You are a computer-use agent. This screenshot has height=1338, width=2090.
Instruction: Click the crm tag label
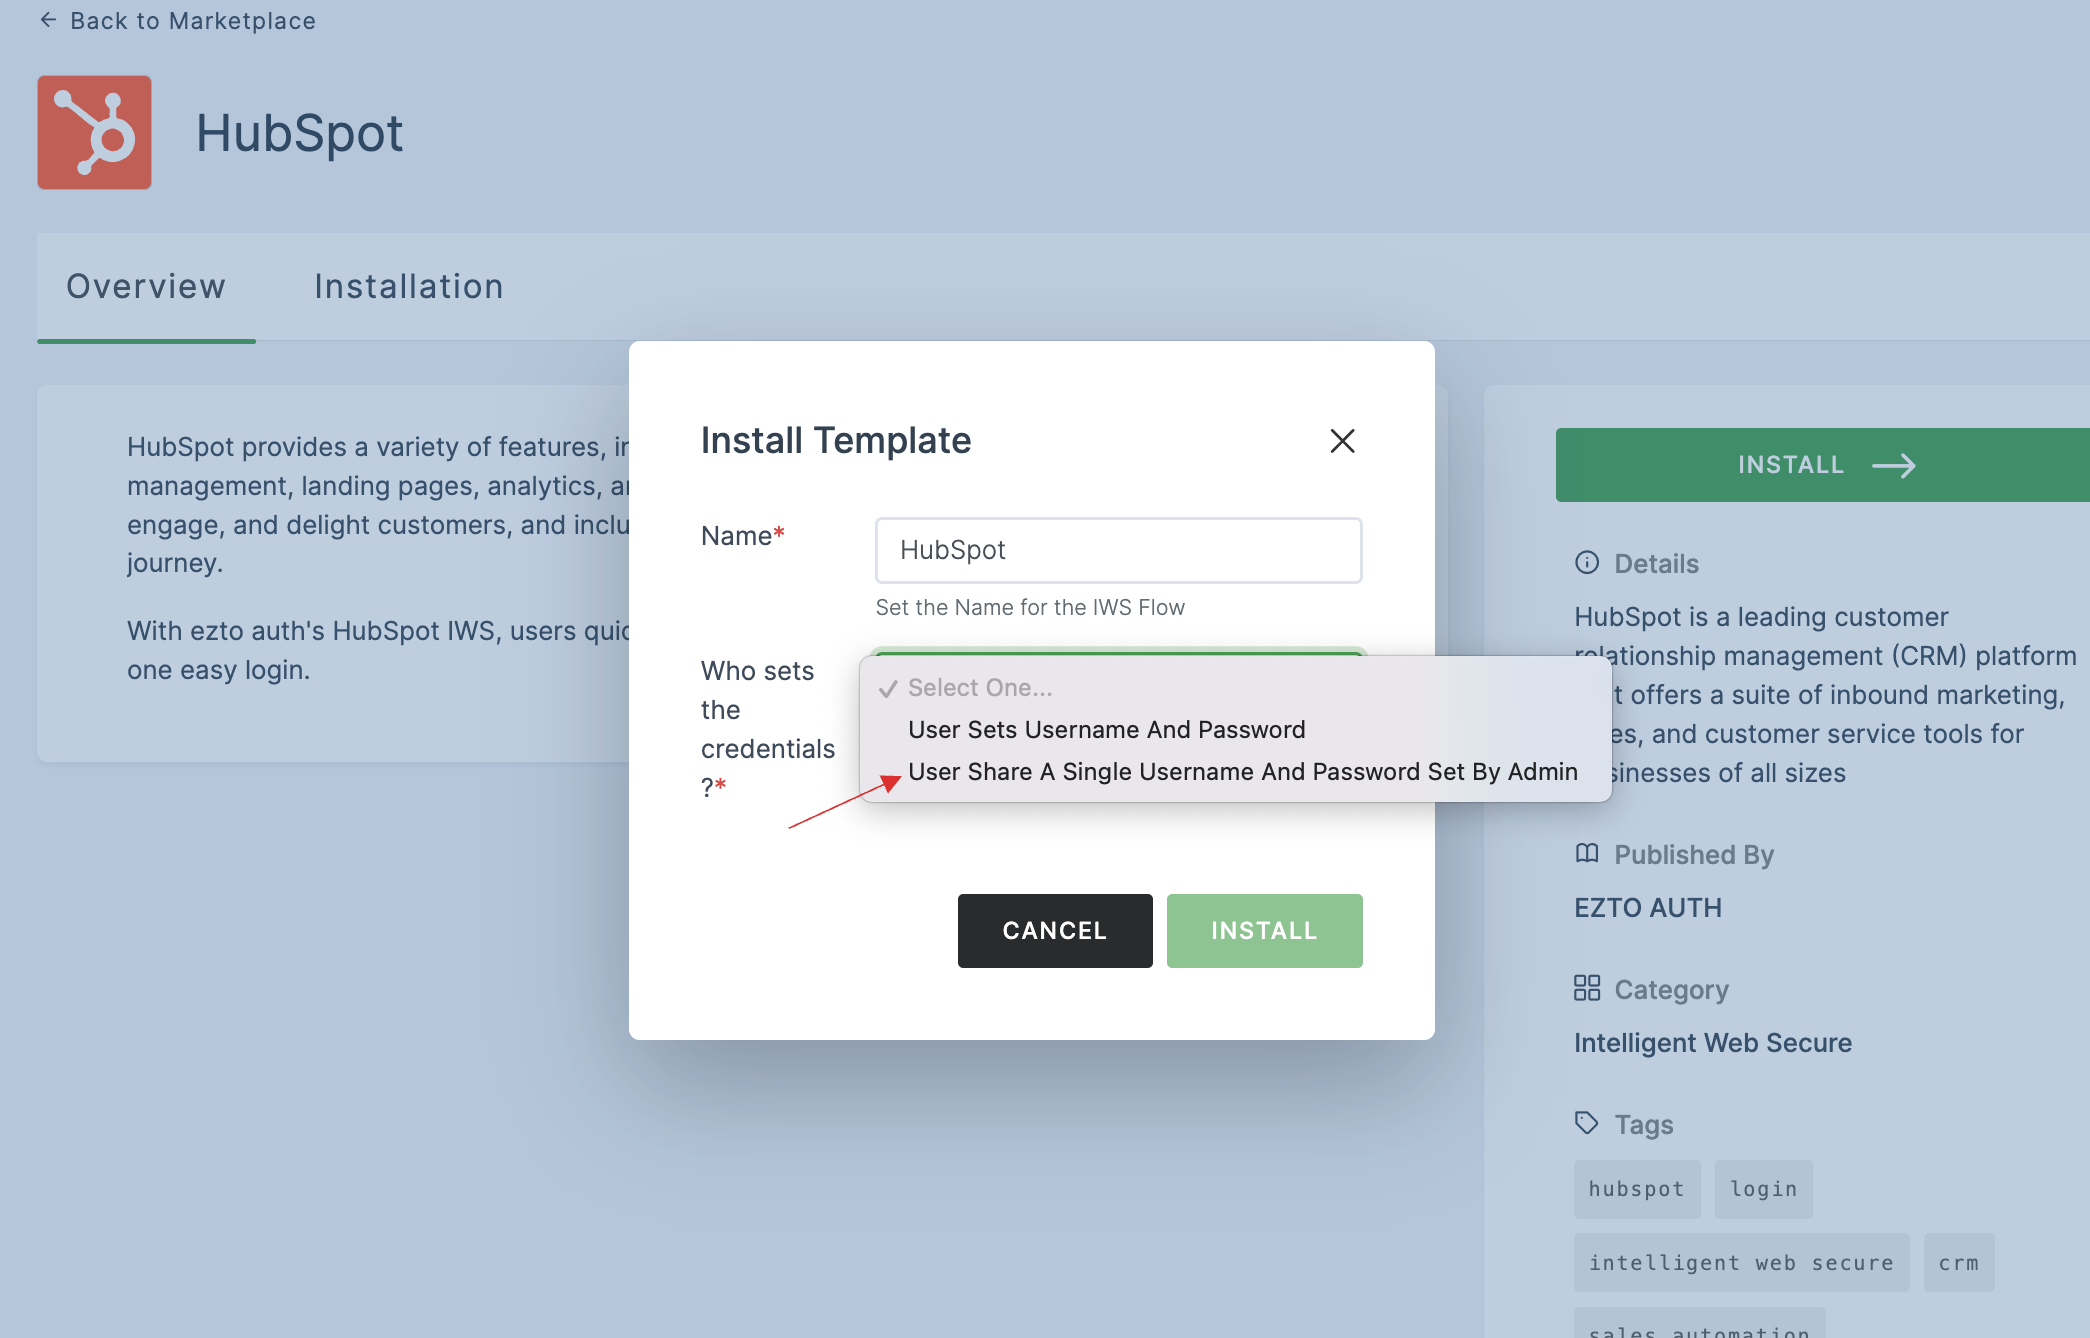[1959, 1263]
